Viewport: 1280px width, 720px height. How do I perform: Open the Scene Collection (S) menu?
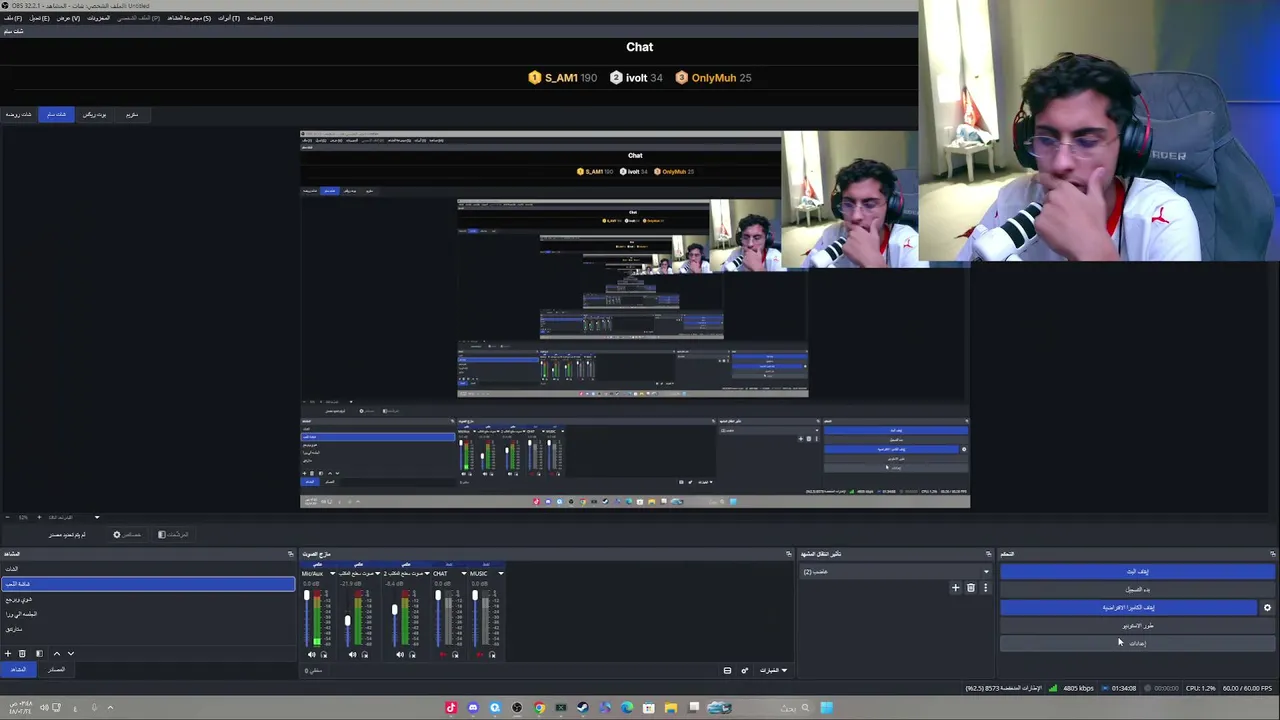click(188, 18)
